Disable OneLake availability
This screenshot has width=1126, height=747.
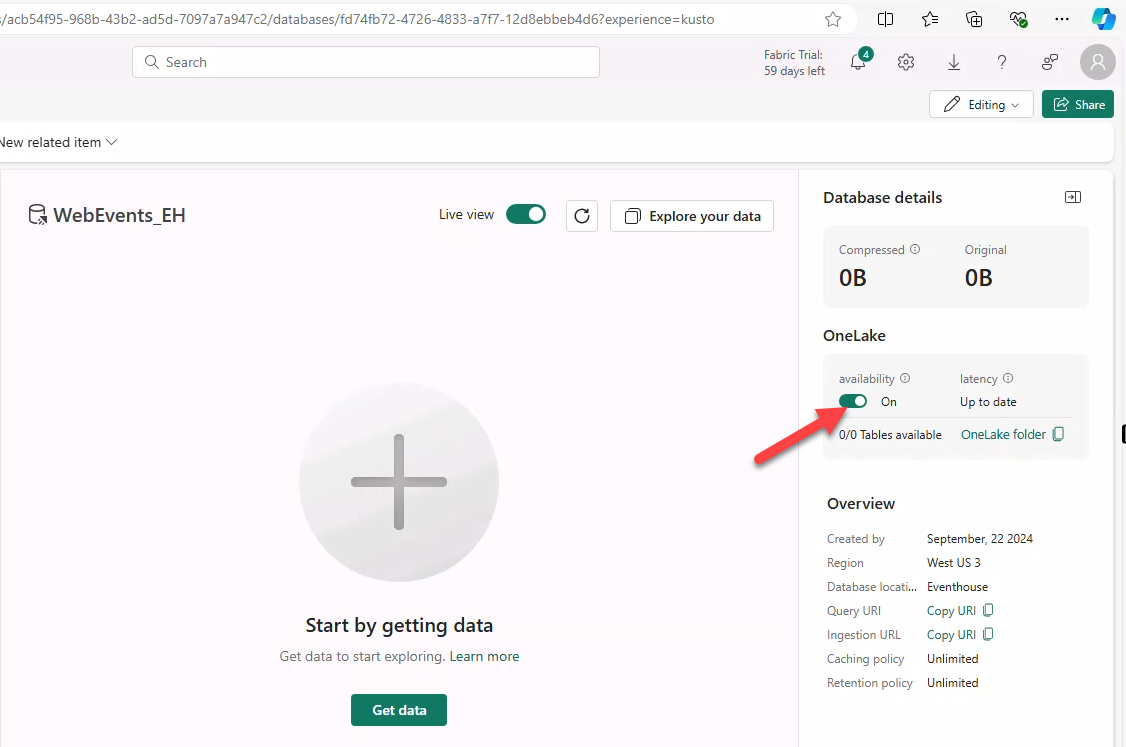tap(852, 400)
